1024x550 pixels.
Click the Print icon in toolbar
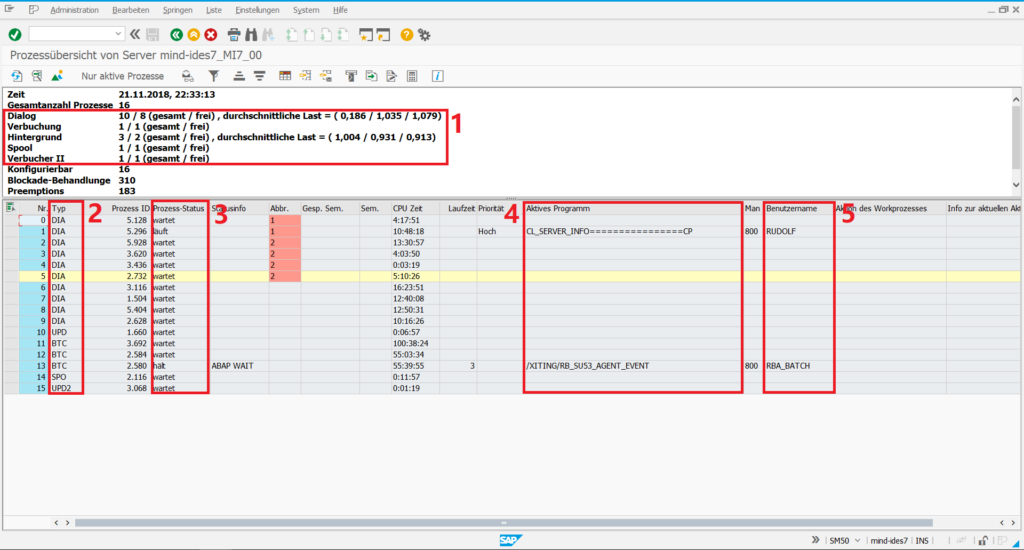[234, 34]
